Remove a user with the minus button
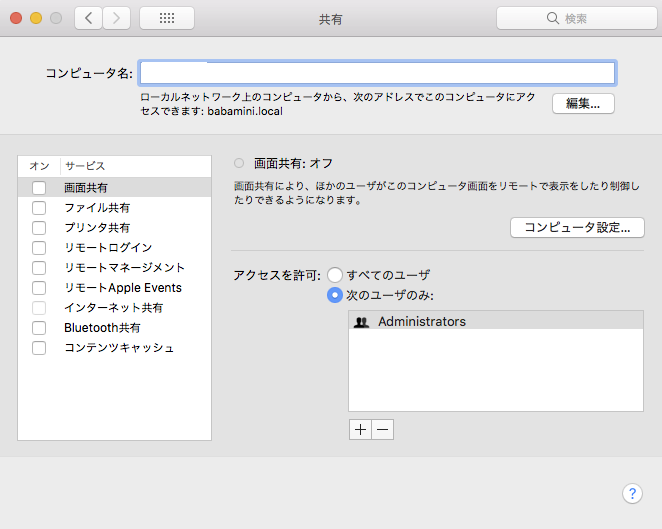The height and width of the screenshot is (529, 662). 383,429
